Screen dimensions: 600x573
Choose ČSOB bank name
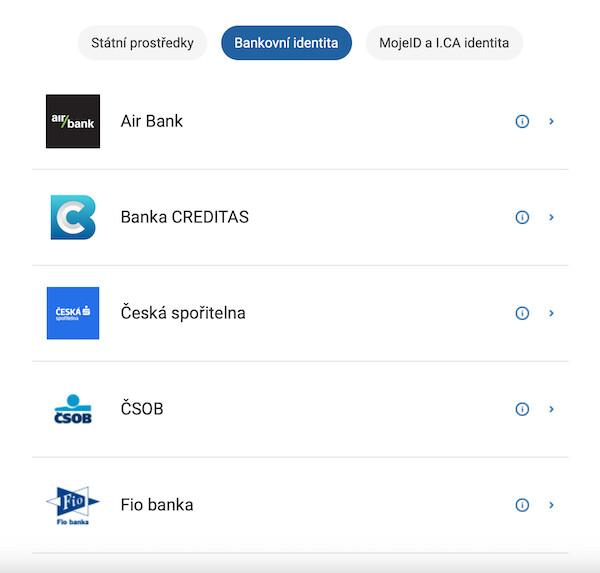click(x=142, y=408)
